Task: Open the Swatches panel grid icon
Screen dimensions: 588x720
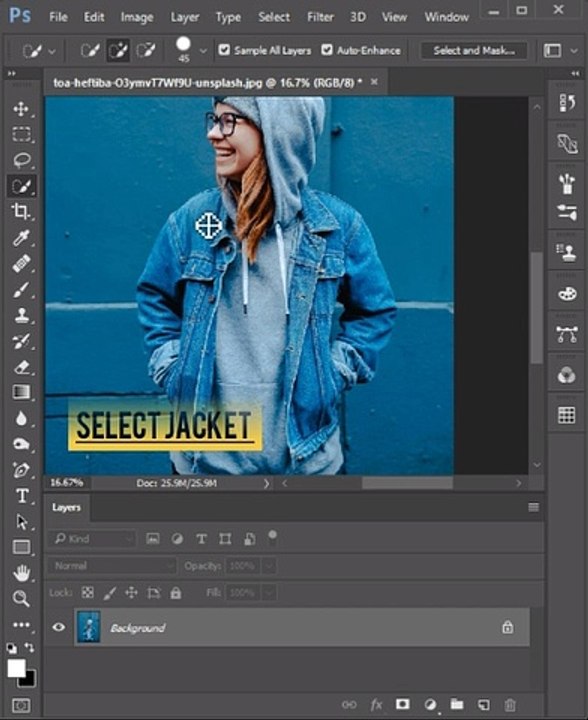Action: point(566,415)
